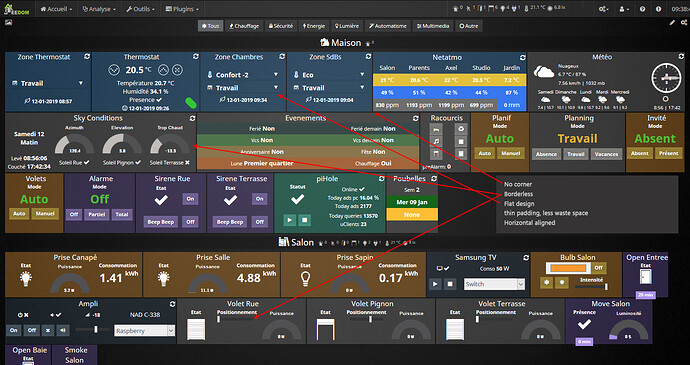
Task: Set Alarme mode to Partiel
Action: click(97, 214)
